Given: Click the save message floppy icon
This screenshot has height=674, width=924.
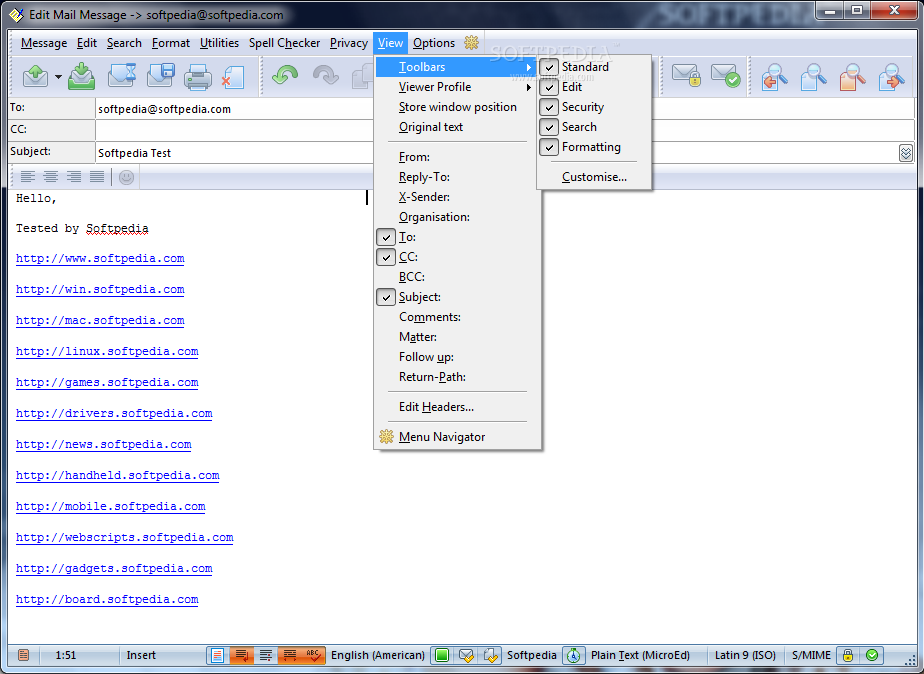Looking at the screenshot, I should coord(160,77).
